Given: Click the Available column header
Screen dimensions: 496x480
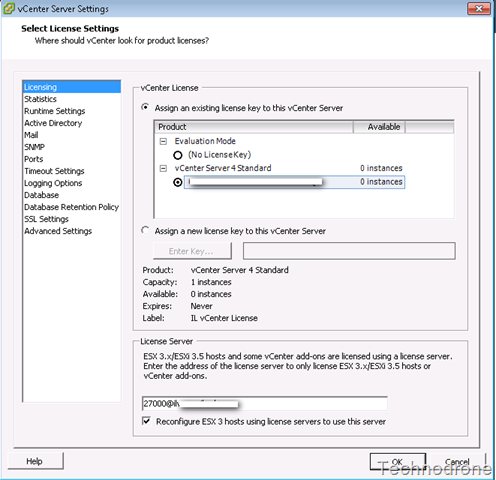Looking at the screenshot, I should point(379,127).
